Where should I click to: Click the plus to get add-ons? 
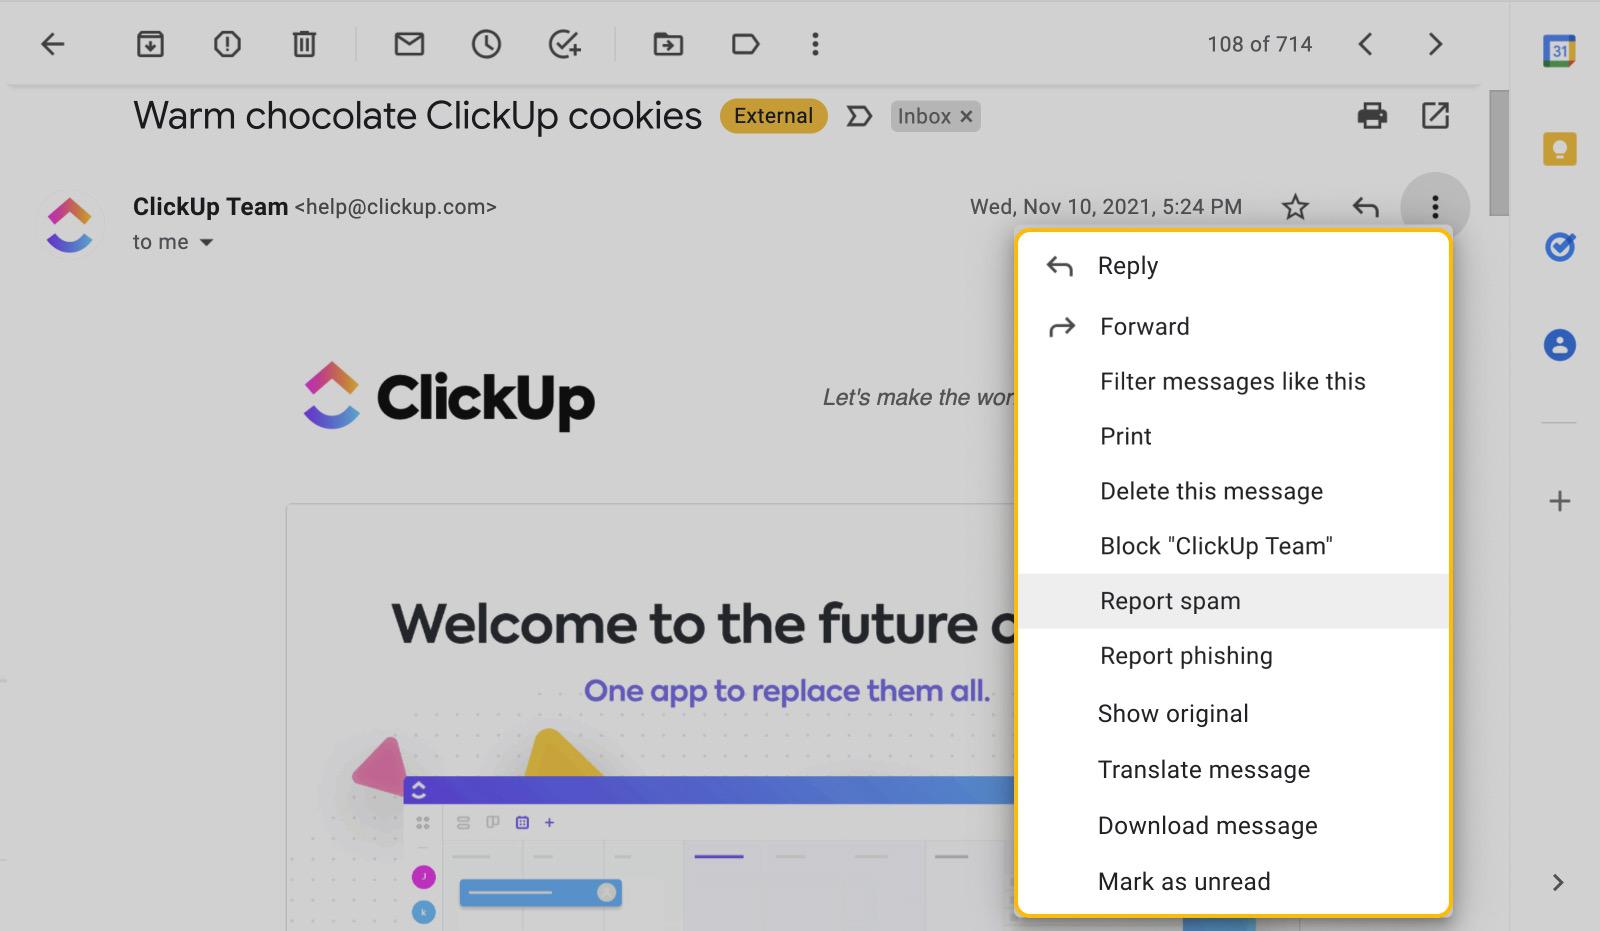tap(1559, 501)
